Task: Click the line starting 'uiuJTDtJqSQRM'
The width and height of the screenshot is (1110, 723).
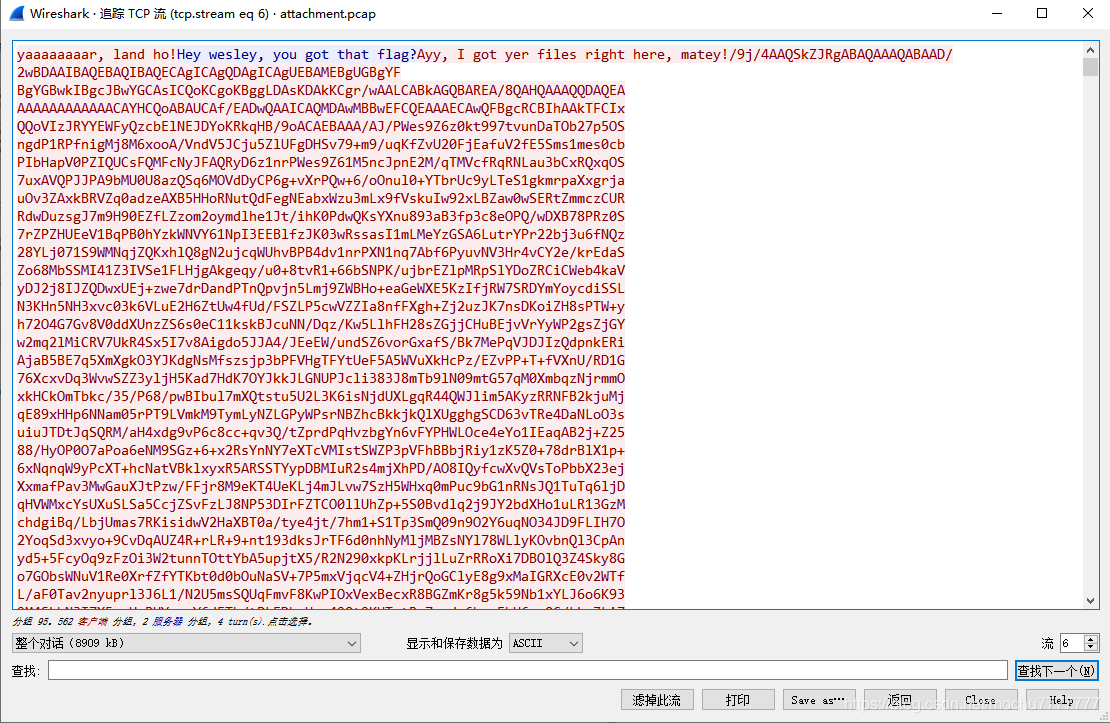Action: click(x=321, y=432)
